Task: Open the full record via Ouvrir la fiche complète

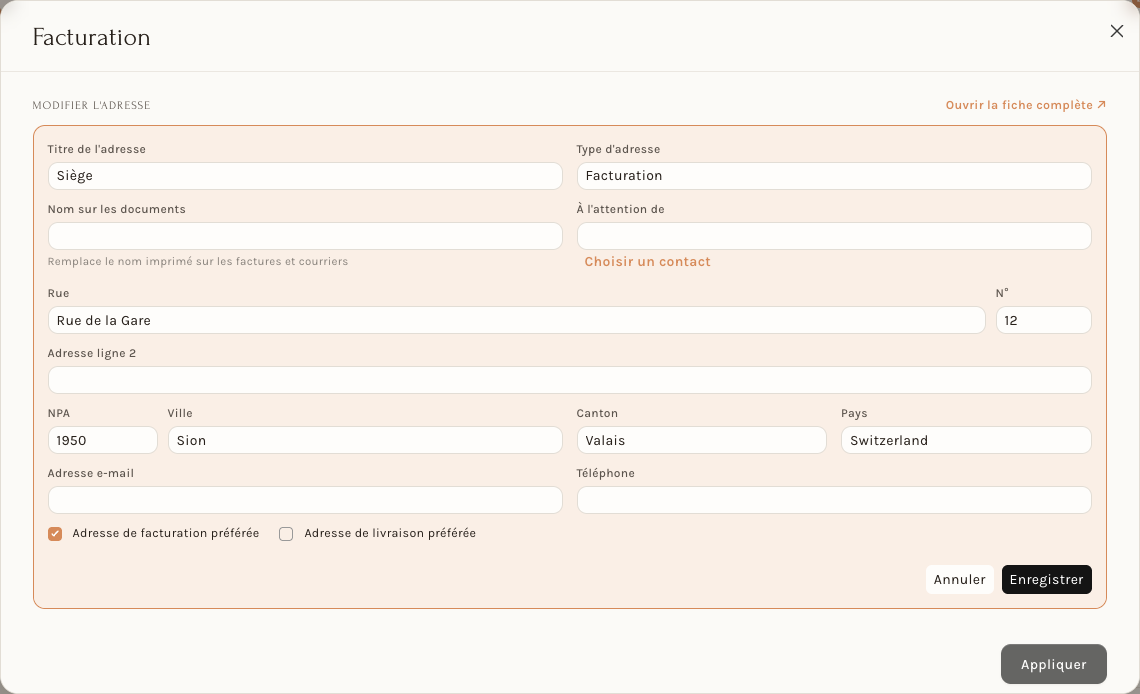Action: tap(1026, 105)
